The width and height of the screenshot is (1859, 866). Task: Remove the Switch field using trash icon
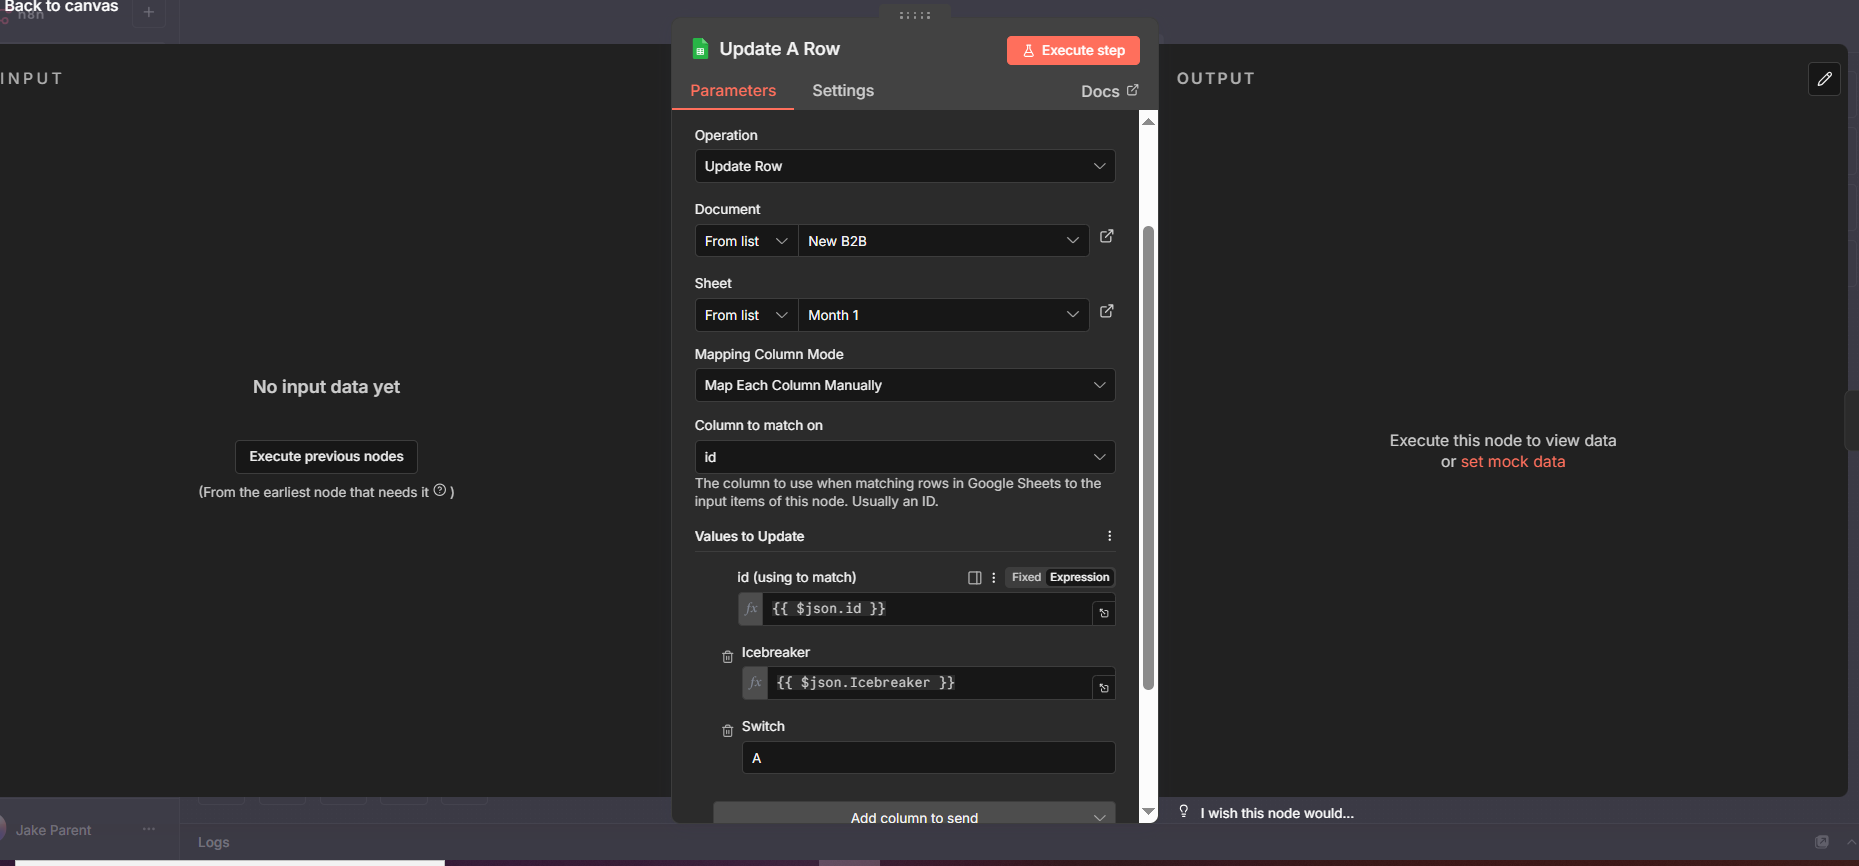tap(727, 731)
